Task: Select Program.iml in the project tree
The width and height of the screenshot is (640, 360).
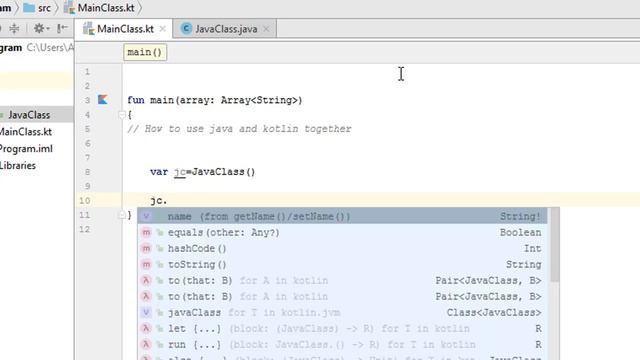Action: click(x=26, y=149)
